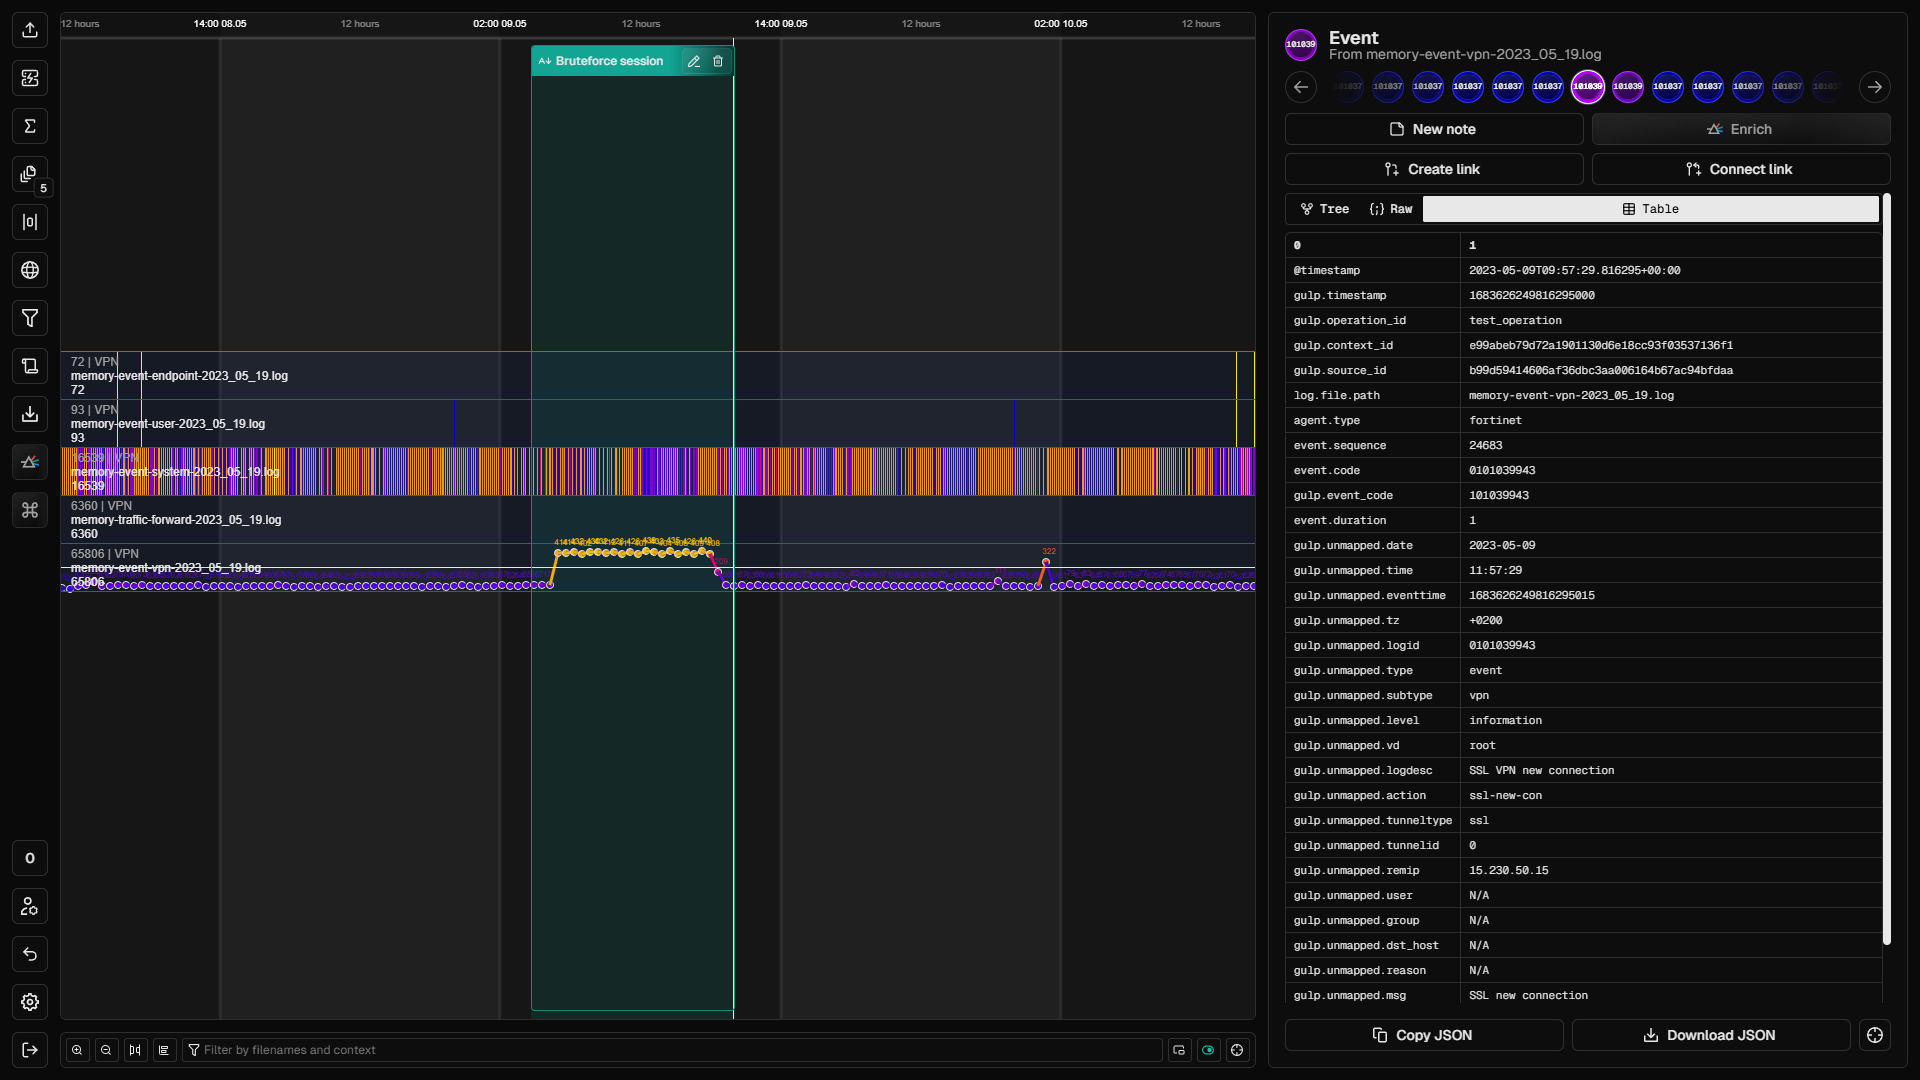Screen dimensions: 1920x1080
Task: Click the zoom in icon in bottom toolbar
Action: [77, 1050]
